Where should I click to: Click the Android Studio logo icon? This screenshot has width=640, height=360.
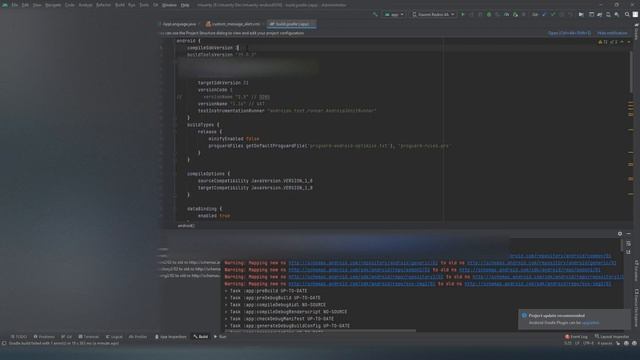pos(5,5)
